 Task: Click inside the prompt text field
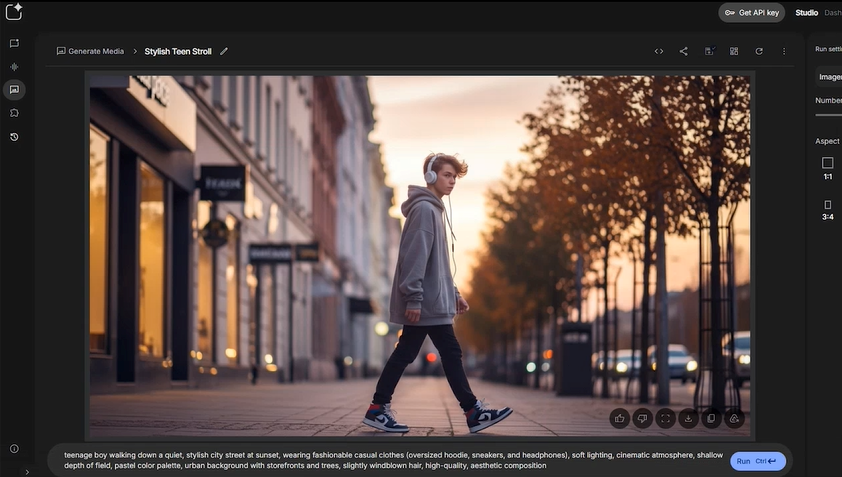[393, 460]
